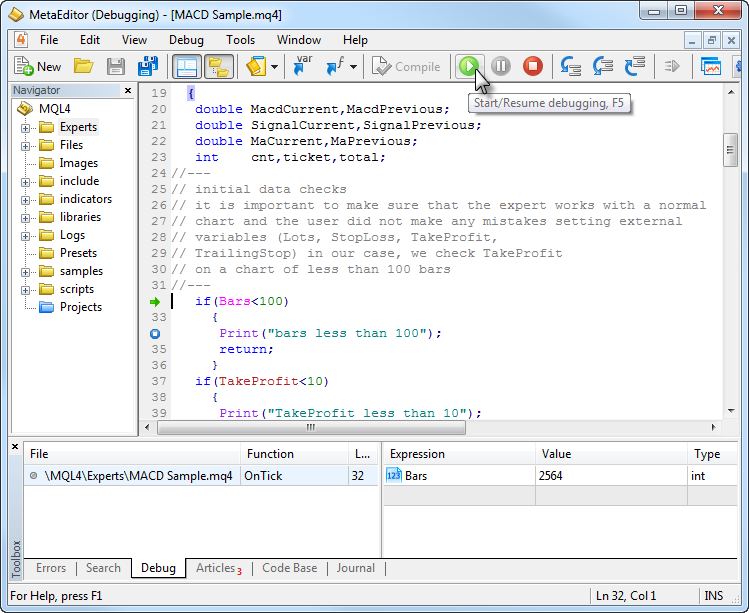Stop debugging with the red stop icon

click(533, 67)
